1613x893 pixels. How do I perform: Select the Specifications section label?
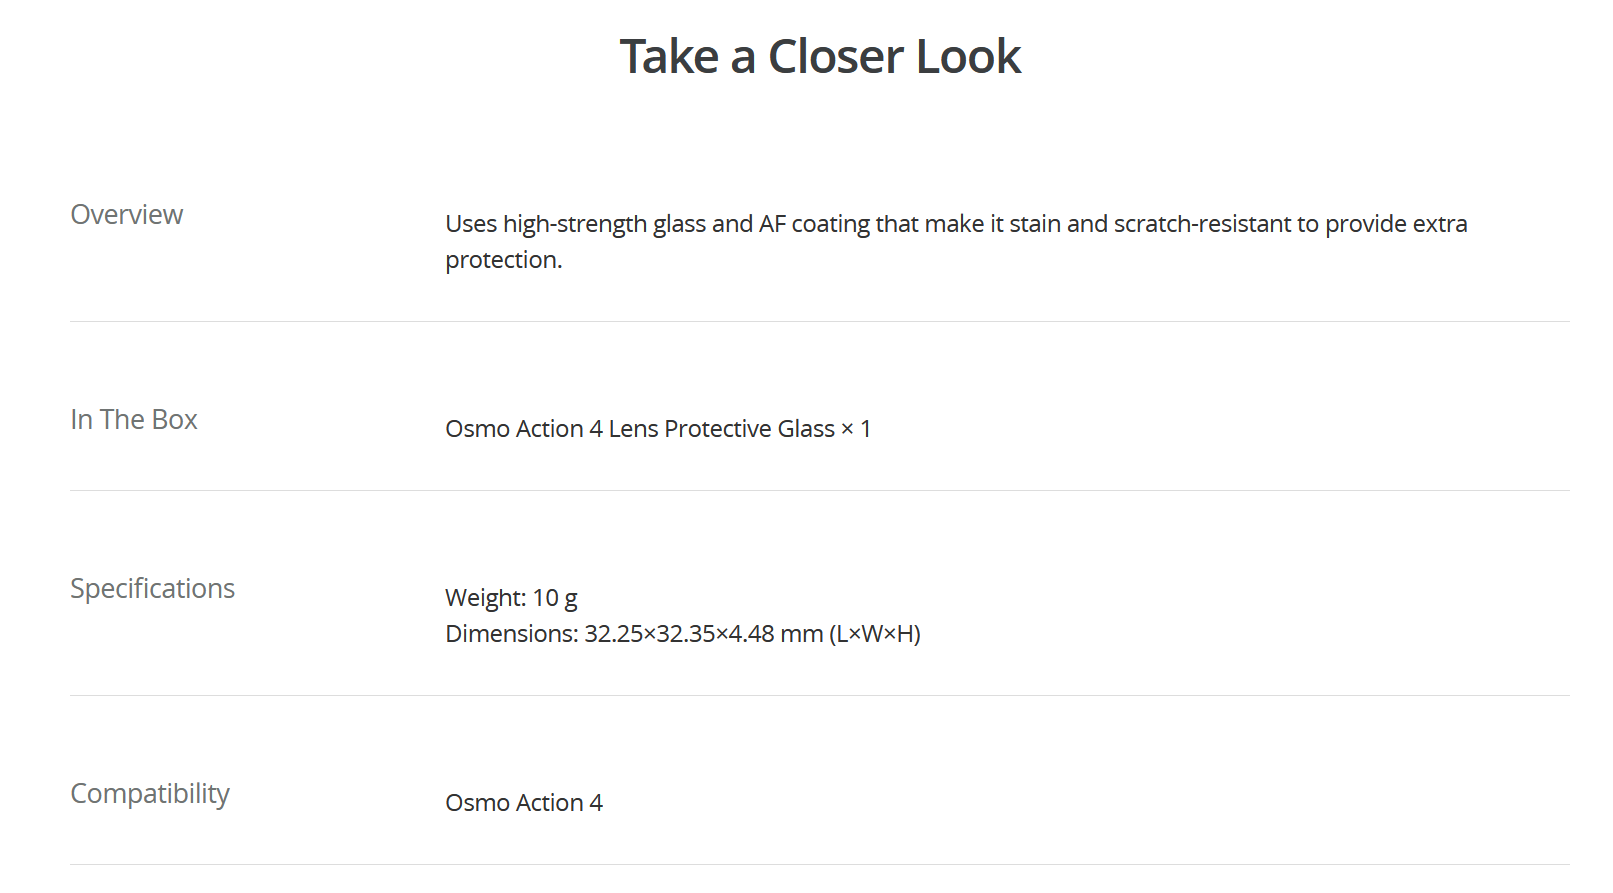(153, 589)
